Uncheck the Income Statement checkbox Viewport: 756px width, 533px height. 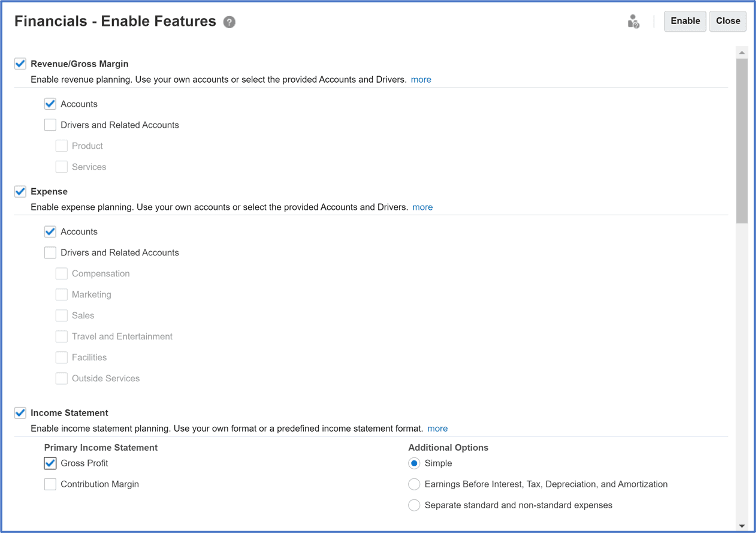[x=20, y=412]
